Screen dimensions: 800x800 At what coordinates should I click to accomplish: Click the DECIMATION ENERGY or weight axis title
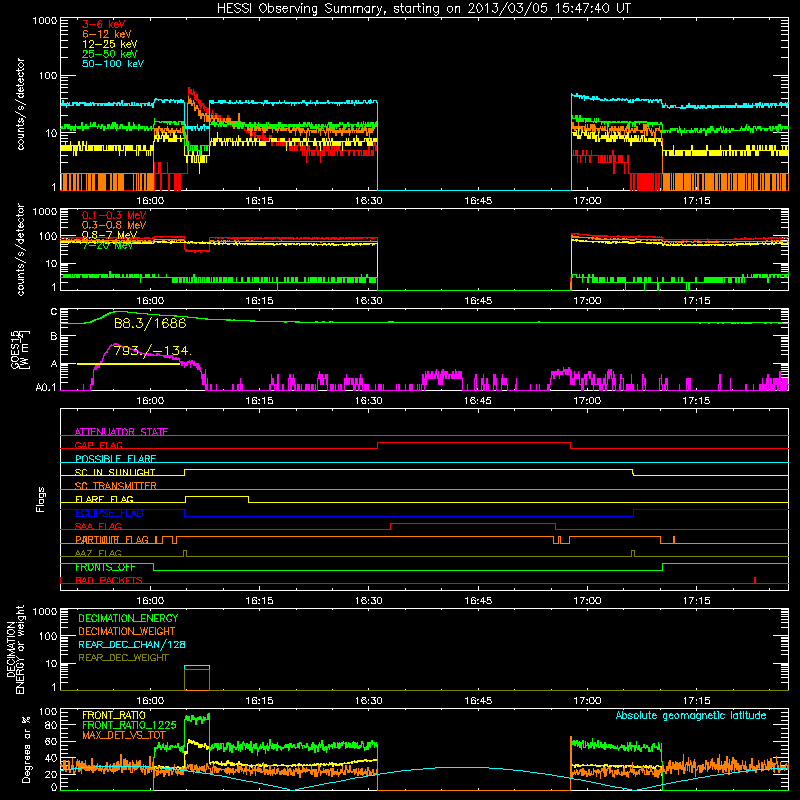[15, 649]
